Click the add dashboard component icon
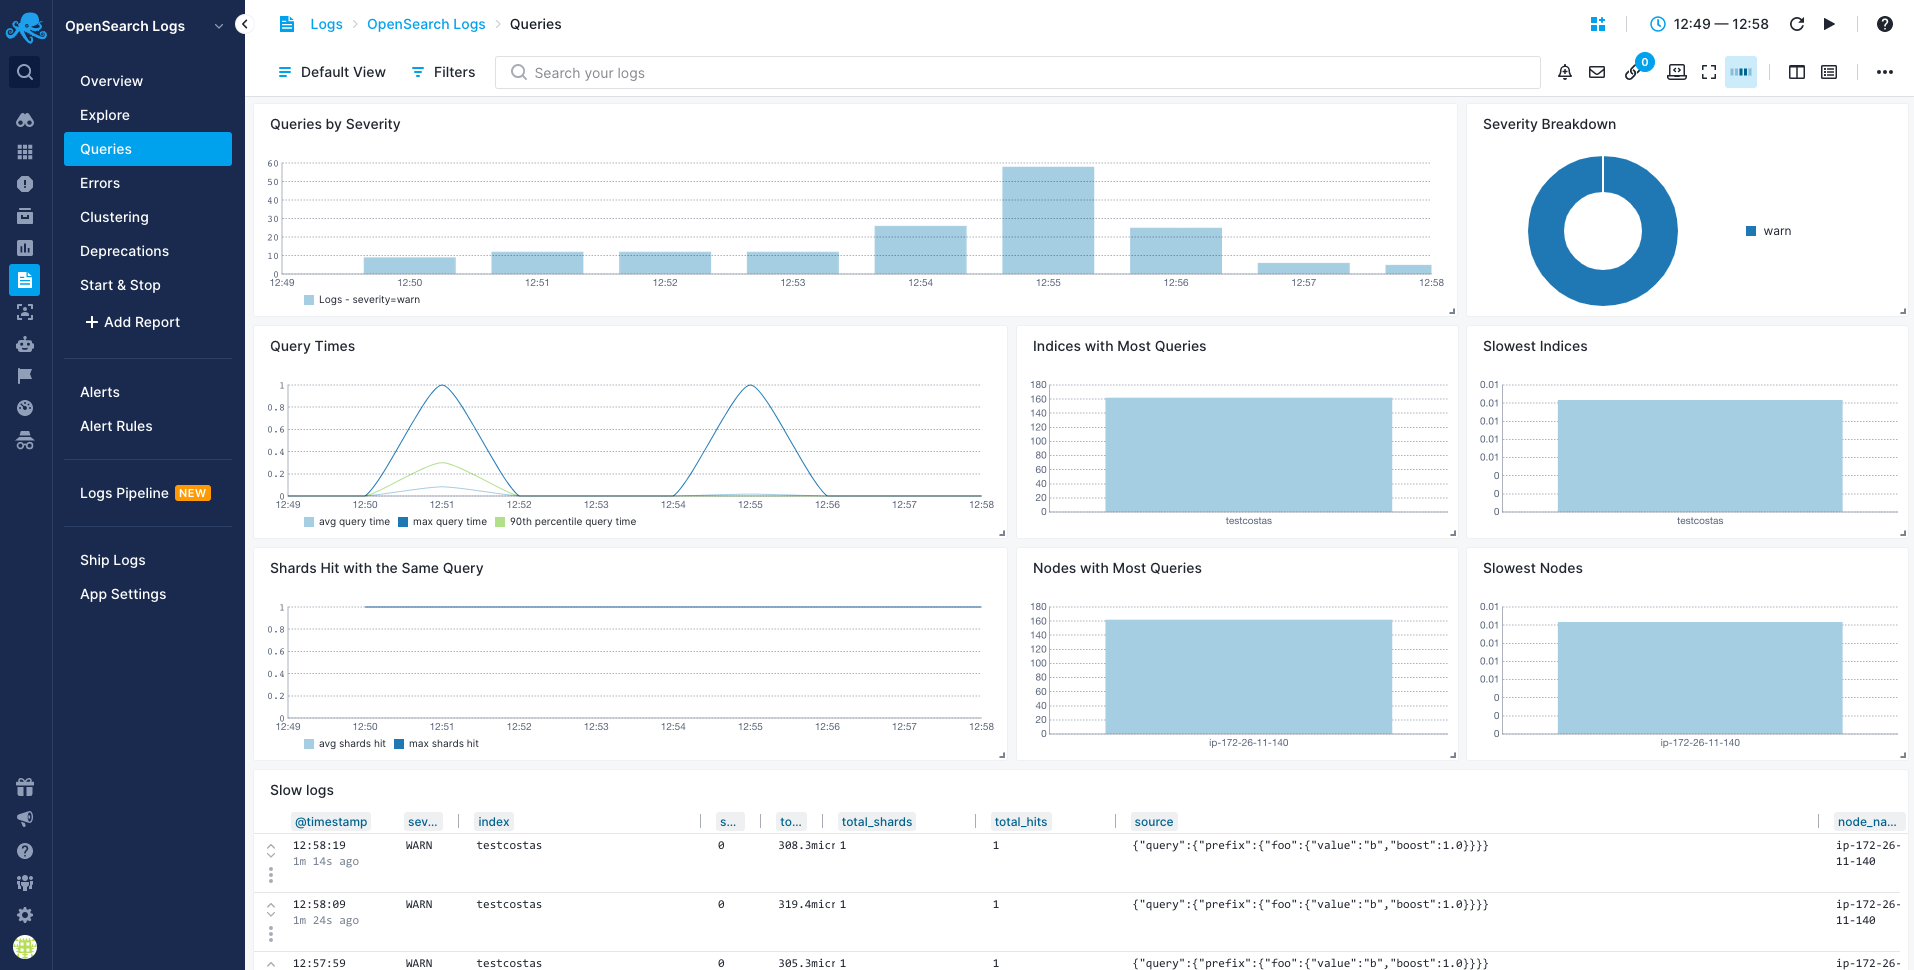This screenshot has height=970, width=1914. click(1598, 24)
